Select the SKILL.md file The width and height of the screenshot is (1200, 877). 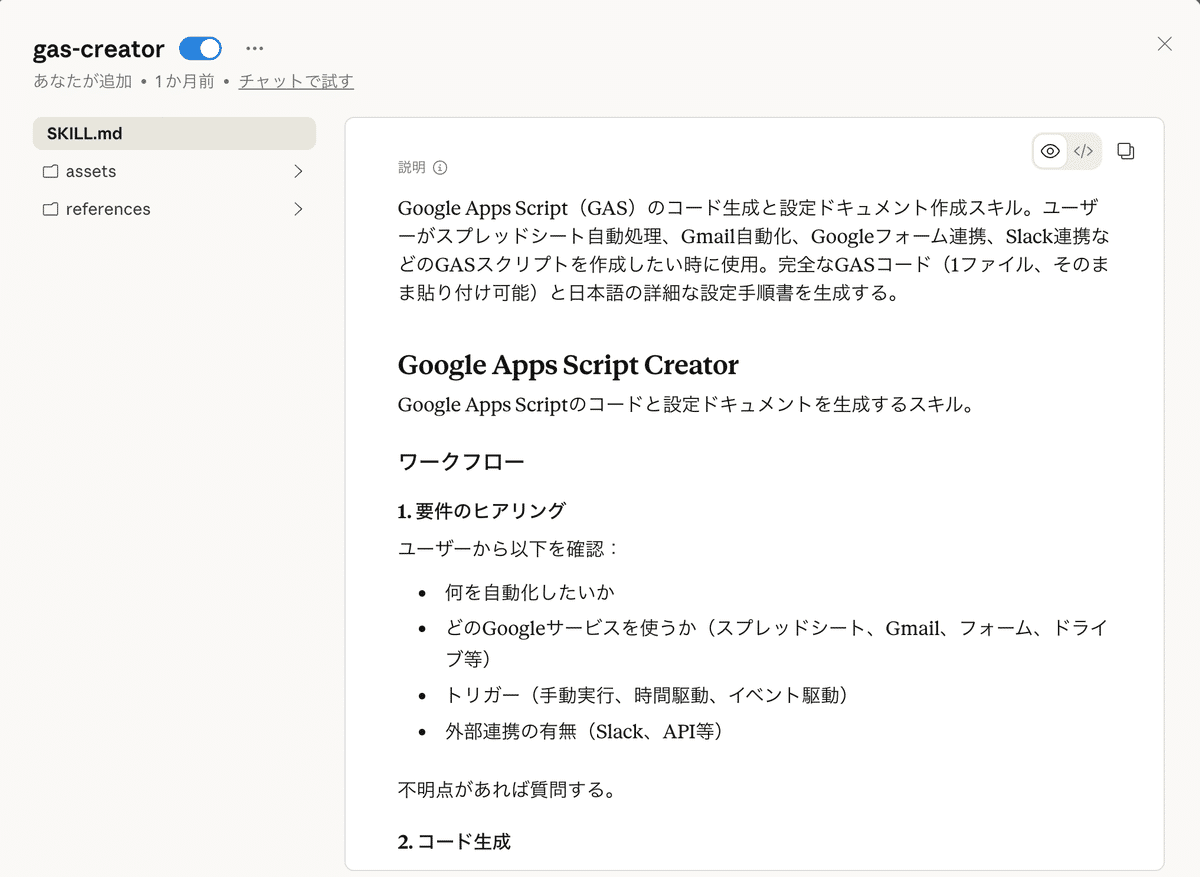point(174,133)
